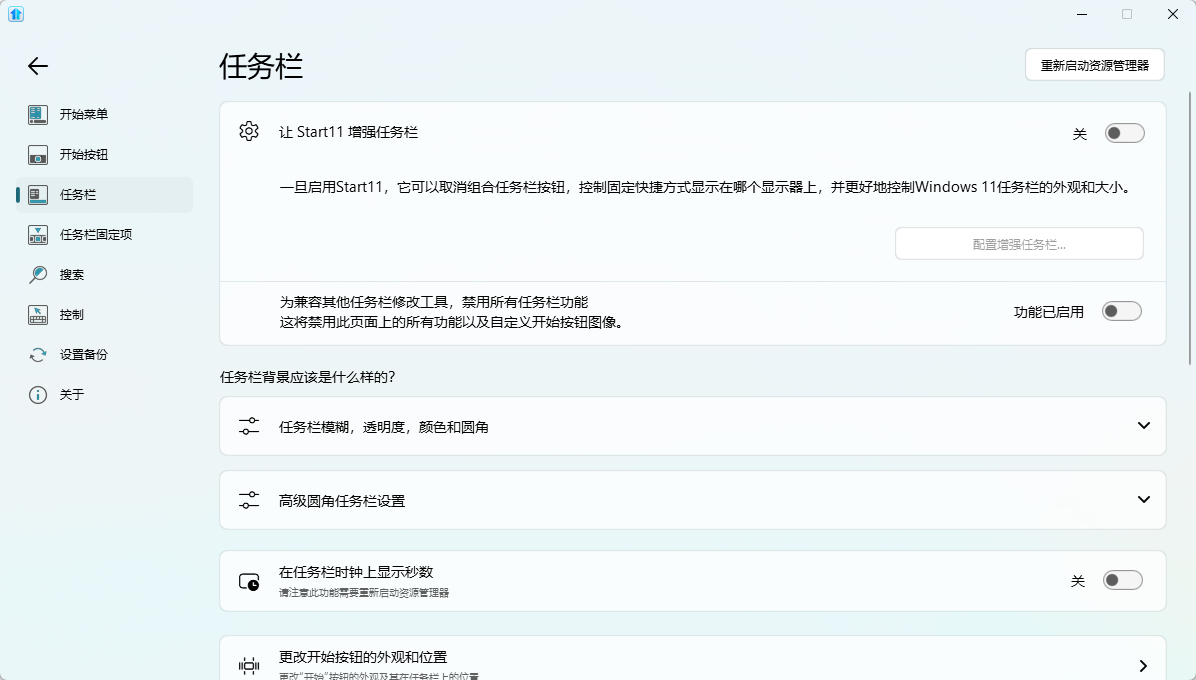The height and width of the screenshot is (680, 1196).
Task: Click the 配置增强任务栏... button
Action: pyautogui.click(x=1019, y=244)
